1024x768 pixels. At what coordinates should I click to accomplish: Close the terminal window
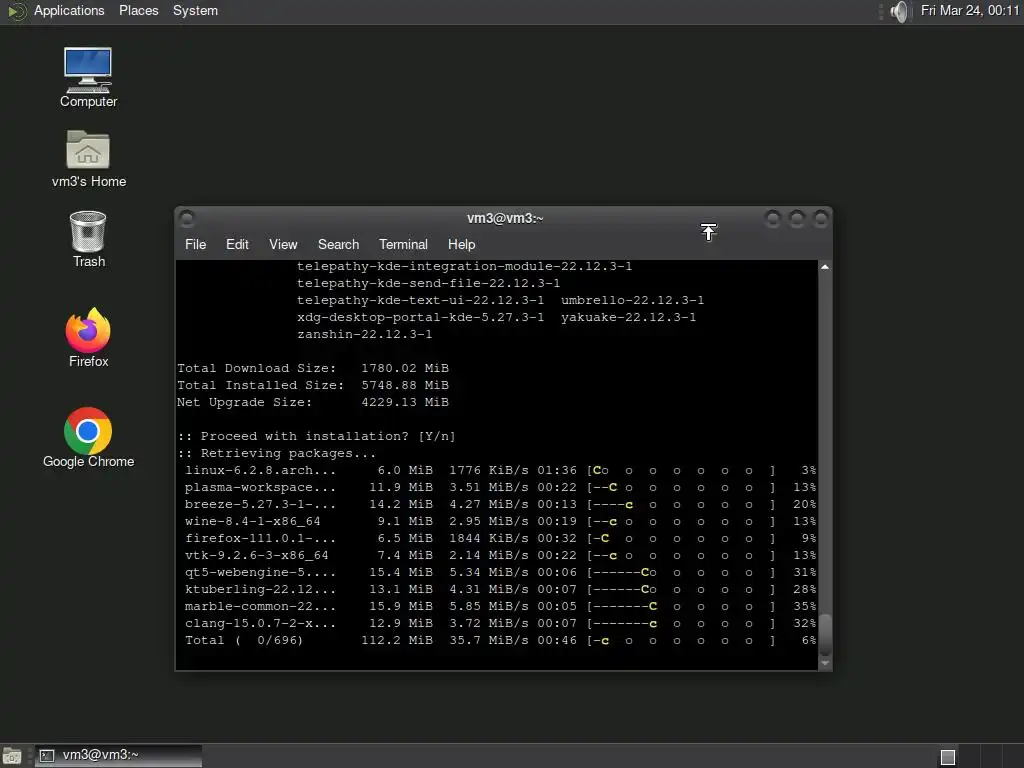pyautogui.click(x=821, y=219)
